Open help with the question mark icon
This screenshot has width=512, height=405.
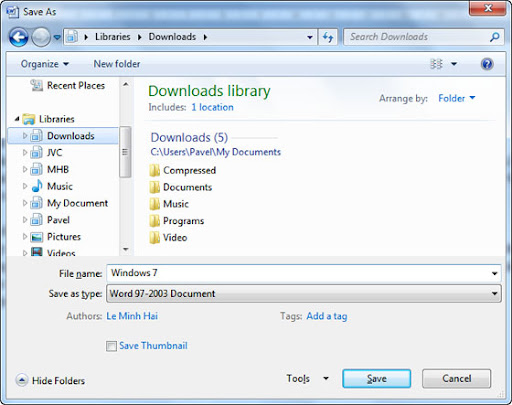pyautogui.click(x=487, y=64)
